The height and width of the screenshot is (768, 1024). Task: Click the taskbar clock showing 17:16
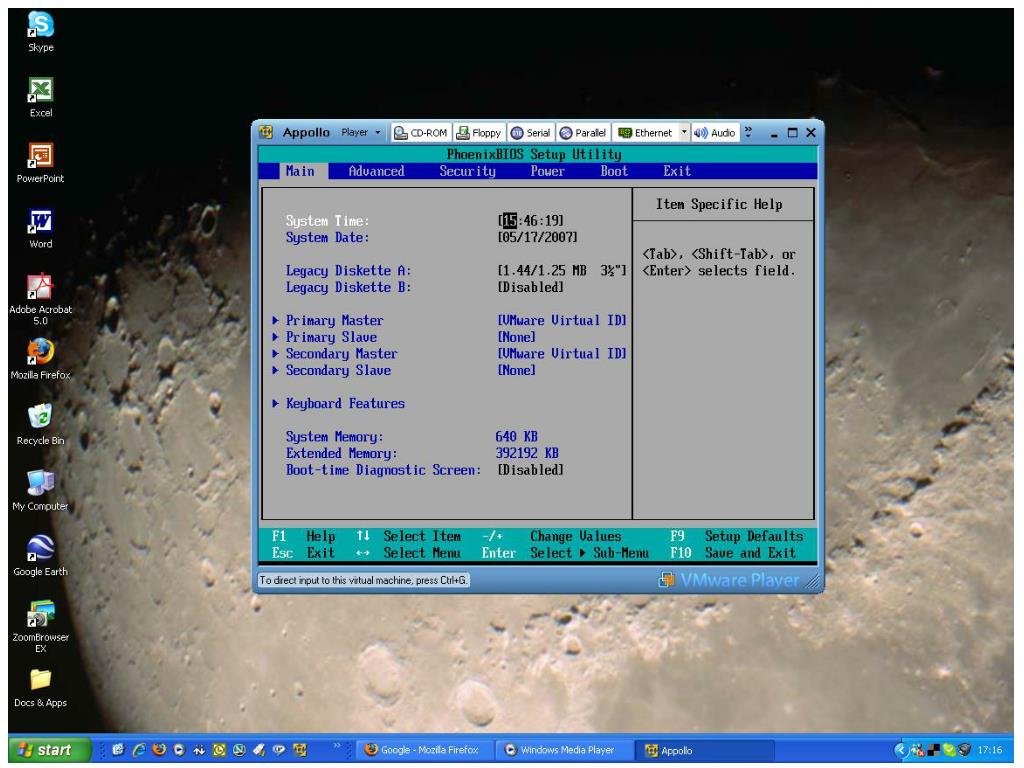click(990, 750)
